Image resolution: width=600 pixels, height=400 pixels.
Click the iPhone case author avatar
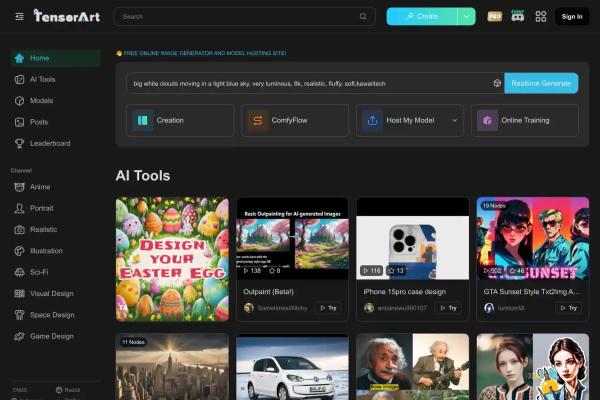coord(369,308)
